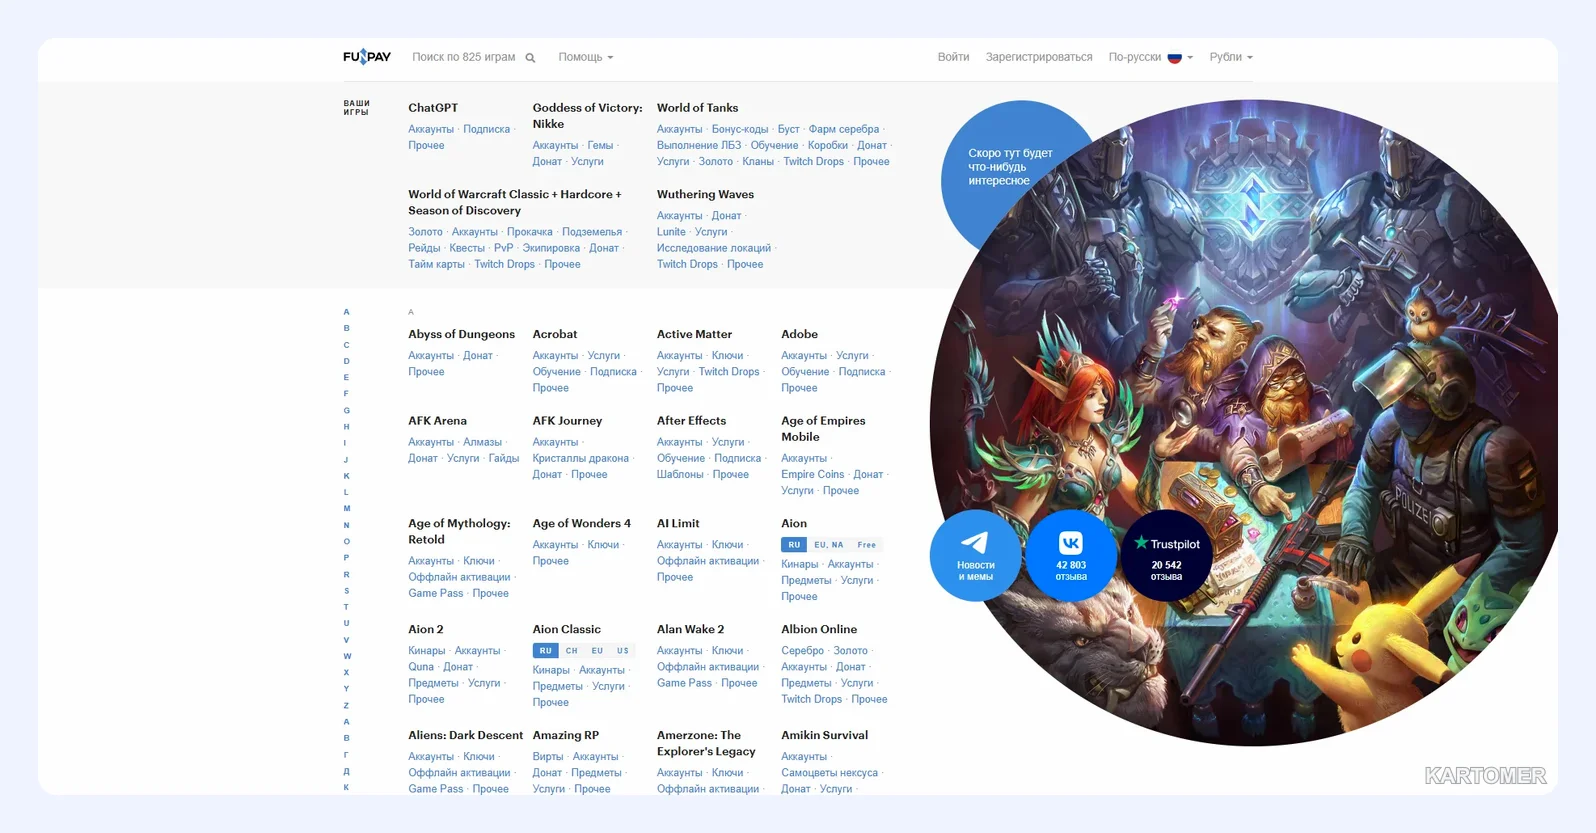
Task: Click Шаблоны under After Effects
Action: [680, 474]
